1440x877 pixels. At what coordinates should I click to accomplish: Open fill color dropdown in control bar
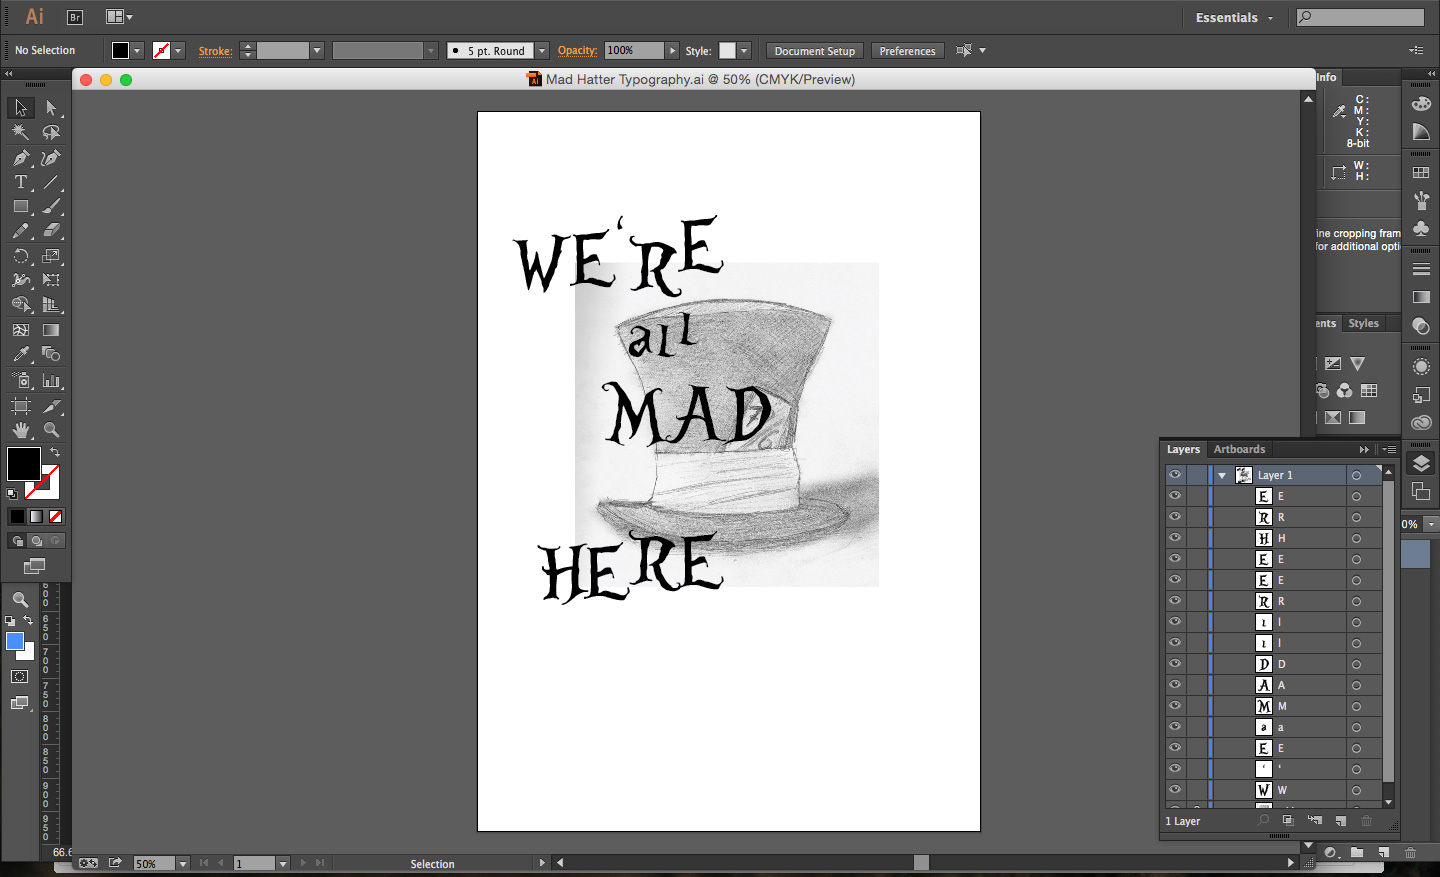tap(137, 51)
